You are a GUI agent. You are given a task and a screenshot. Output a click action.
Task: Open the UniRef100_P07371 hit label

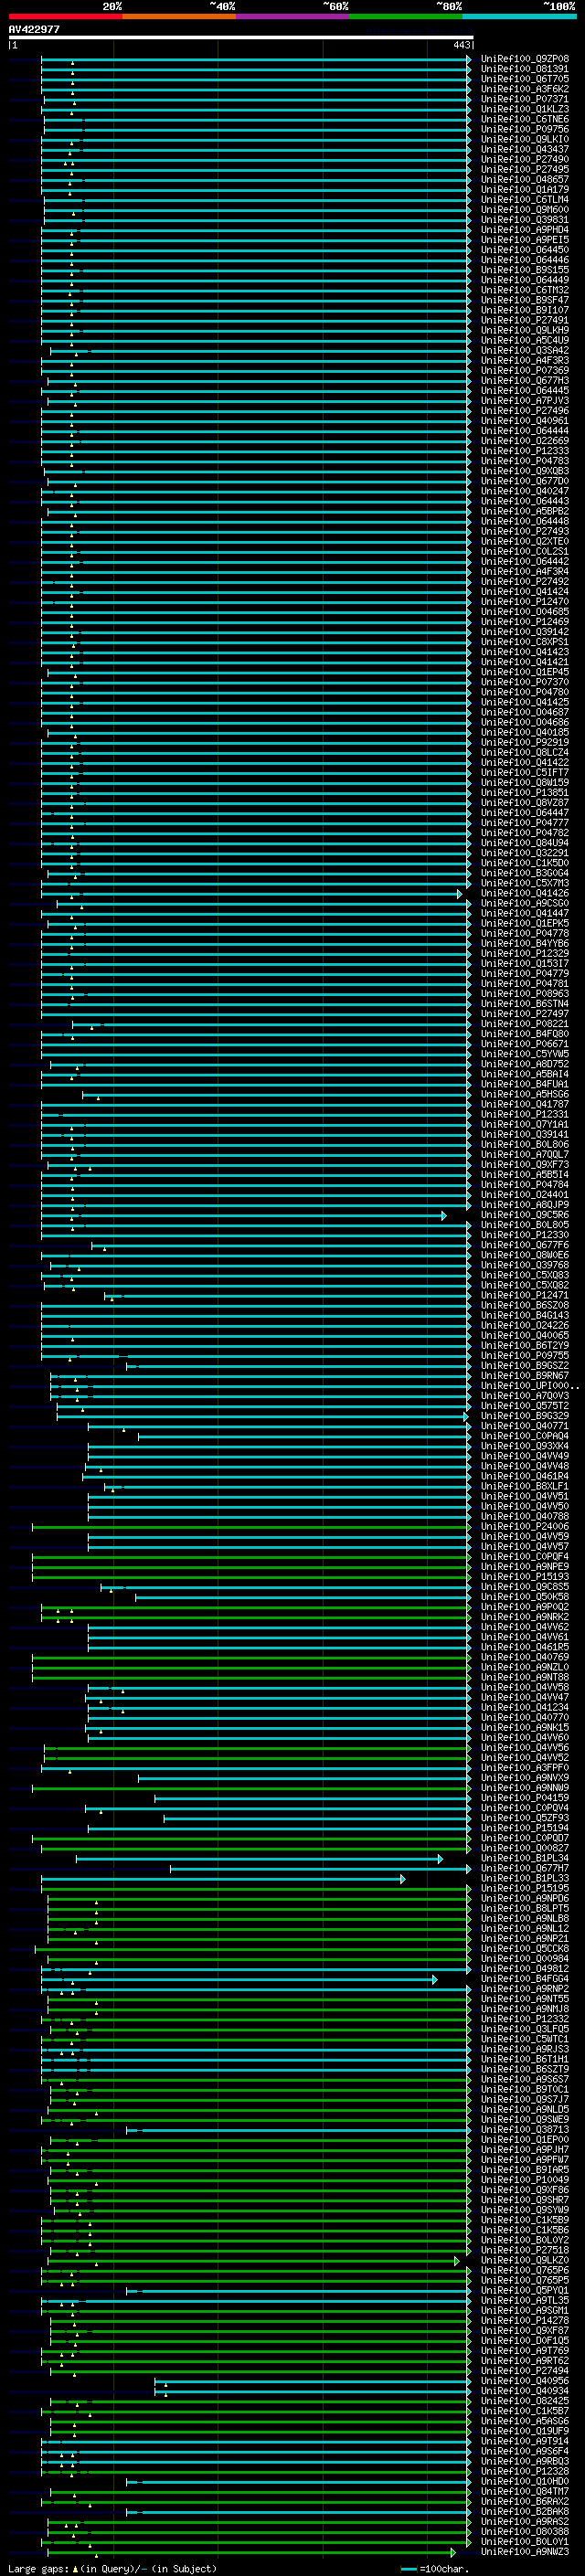click(x=525, y=99)
